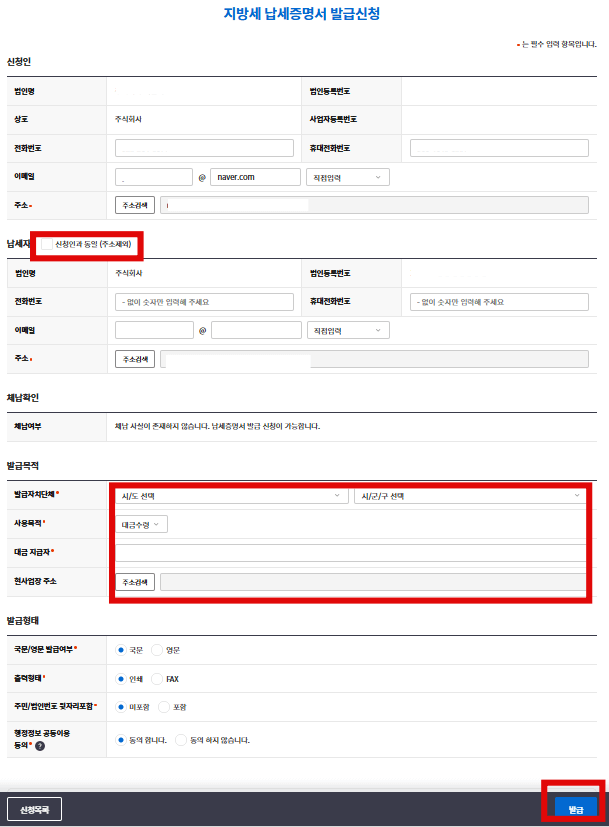The image size is (609, 827).
Task: Focus applicant 전화번호 input field
Action: click(205, 148)
